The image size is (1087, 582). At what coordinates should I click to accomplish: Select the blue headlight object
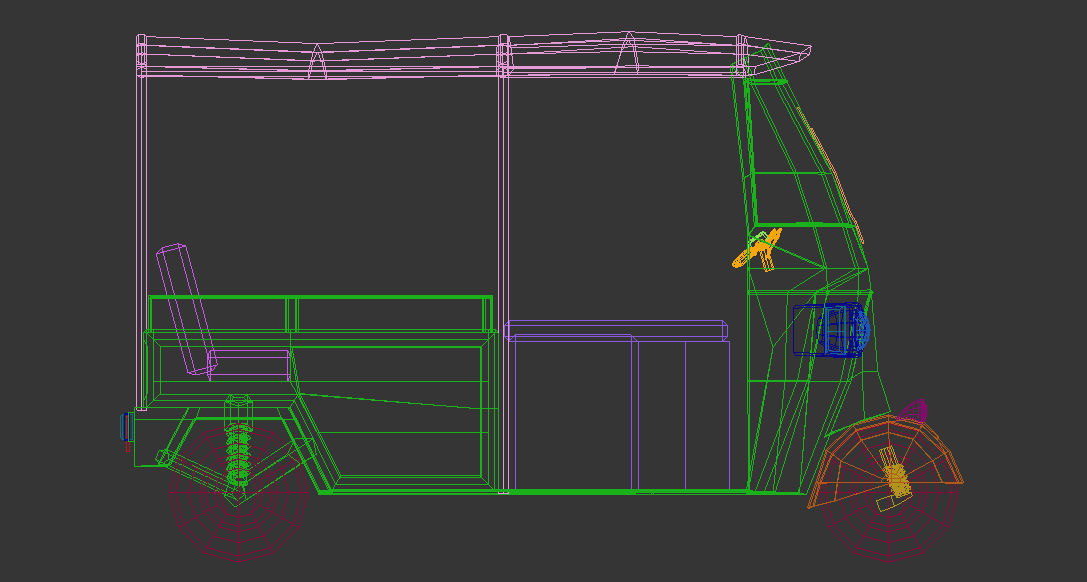coord(832,330)
